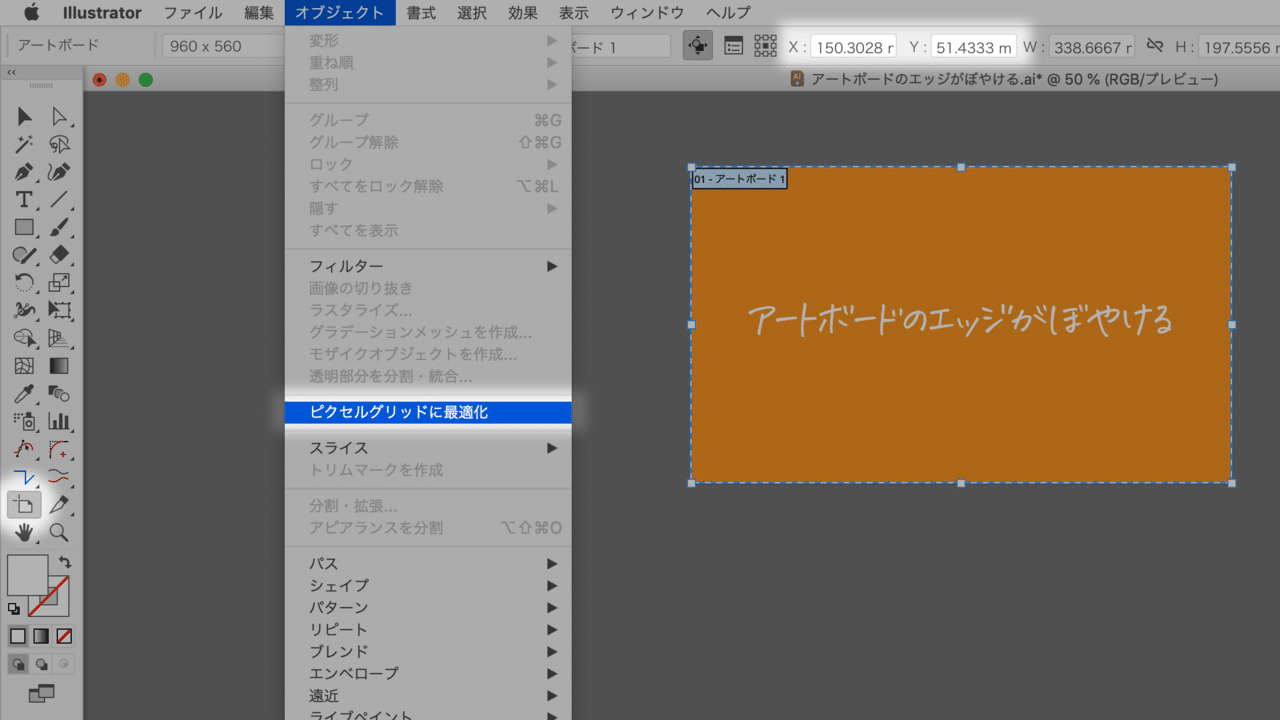The image size is (1280, 720).
Task: Click the Y coordinate input field
Action: pyautogui.click(x=975, y=45)
